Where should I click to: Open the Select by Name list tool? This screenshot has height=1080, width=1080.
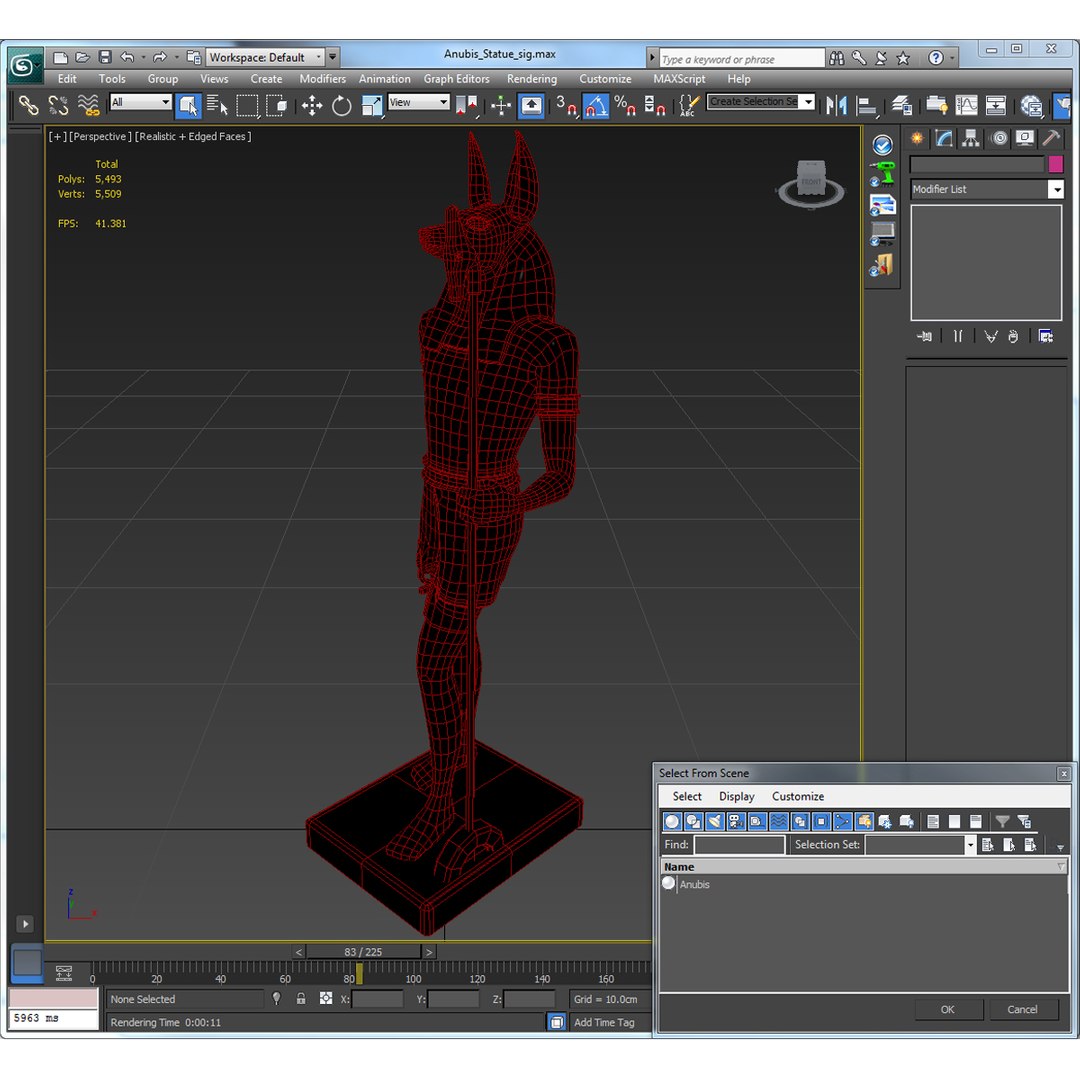click(x=217, y=105)
